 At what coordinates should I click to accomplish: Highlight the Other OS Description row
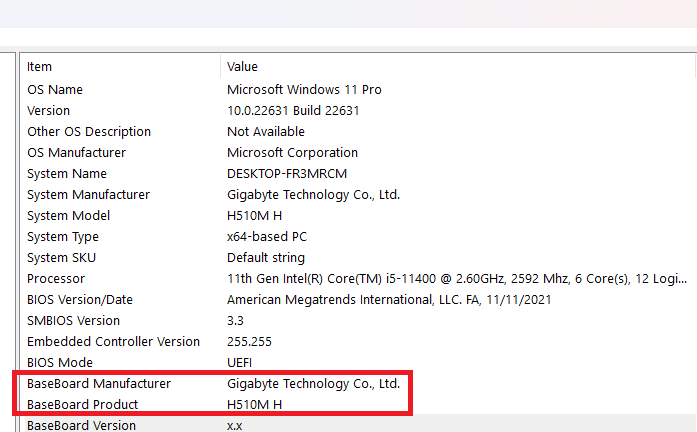tap(89, 131)
